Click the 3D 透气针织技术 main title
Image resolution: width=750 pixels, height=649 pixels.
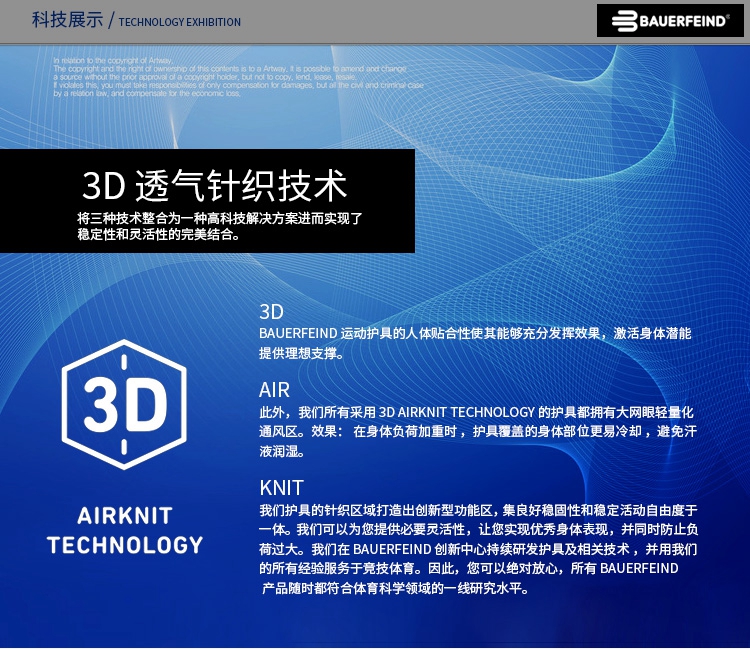[214, 186]
